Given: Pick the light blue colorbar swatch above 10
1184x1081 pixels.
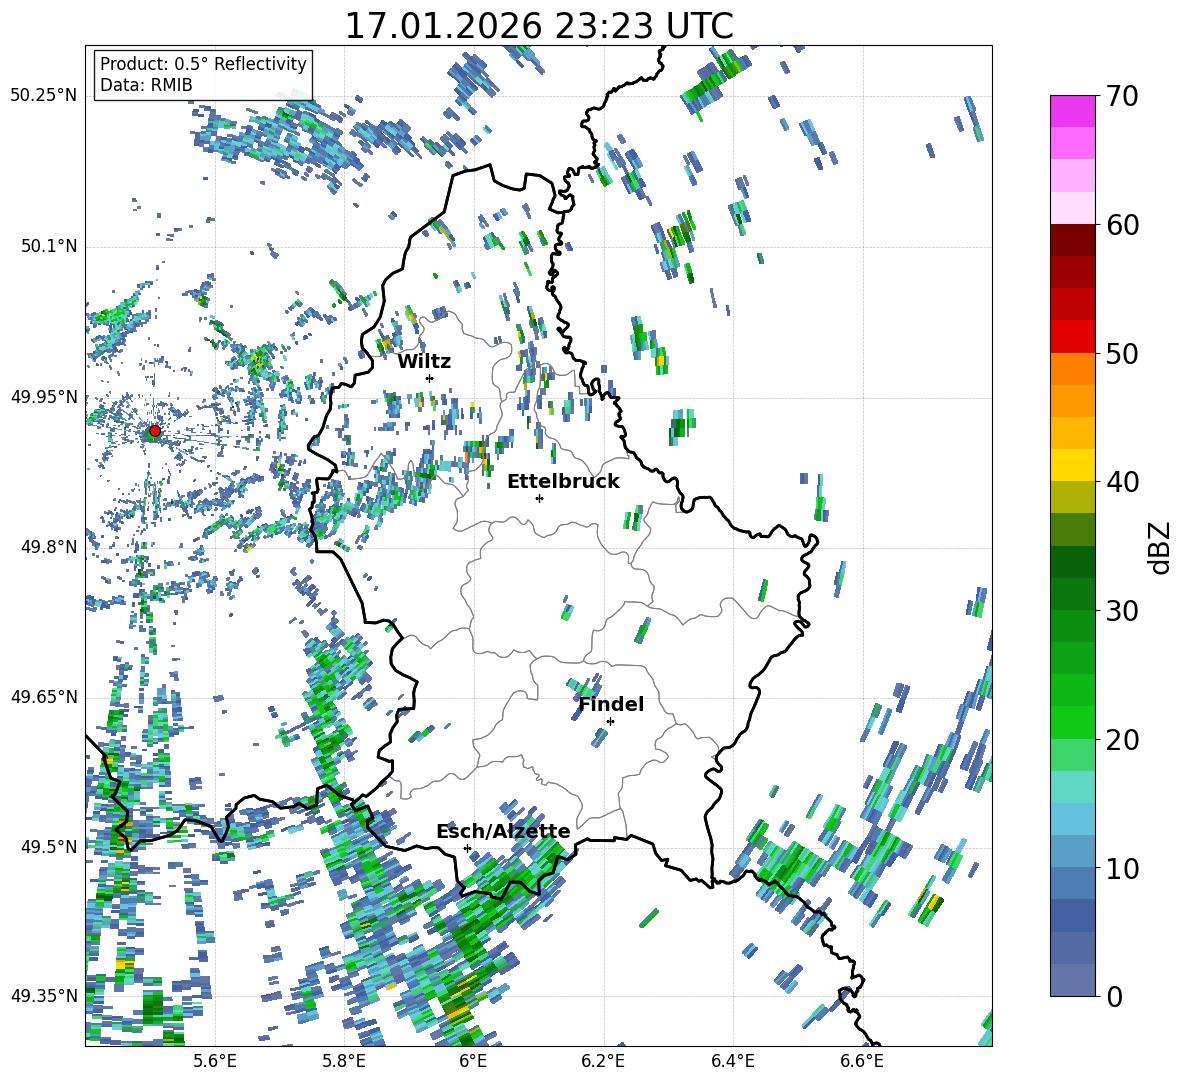Looking at the screenshot, I should [x=1072, y=852].
